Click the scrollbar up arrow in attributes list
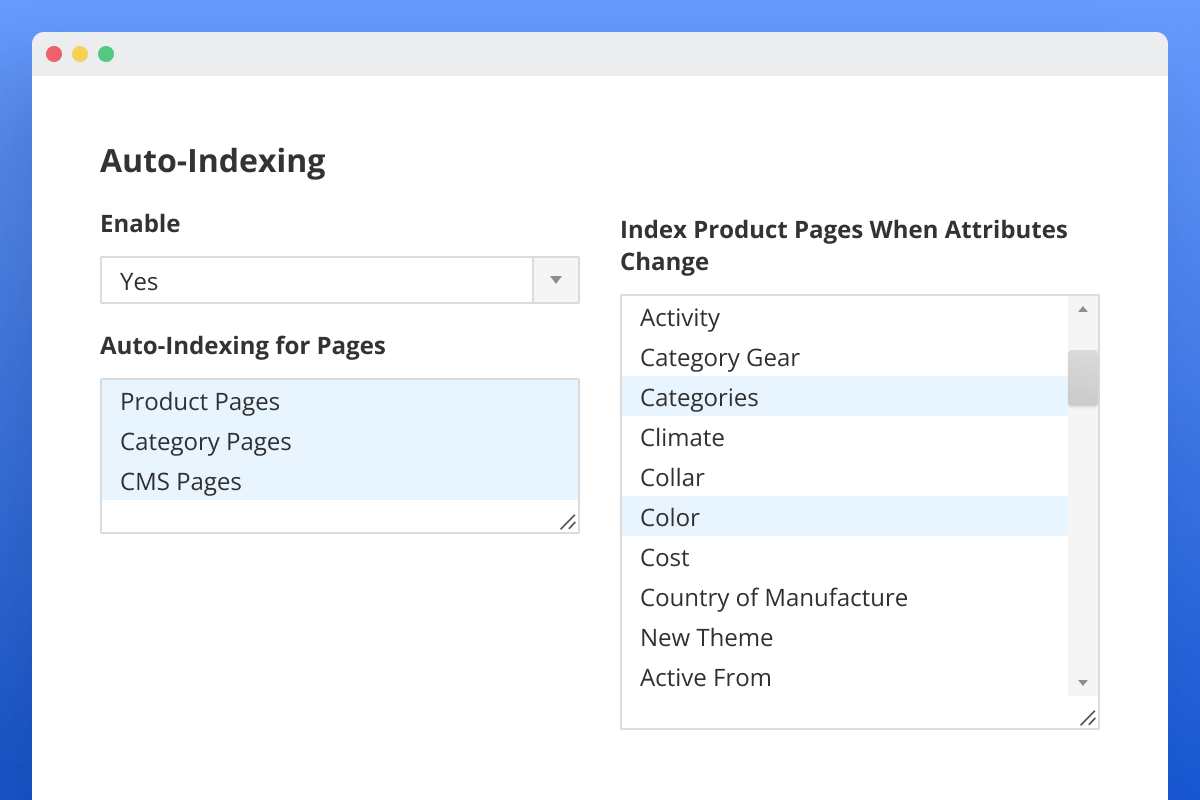Screen dimensions: 1200x800 point(1083,309)
